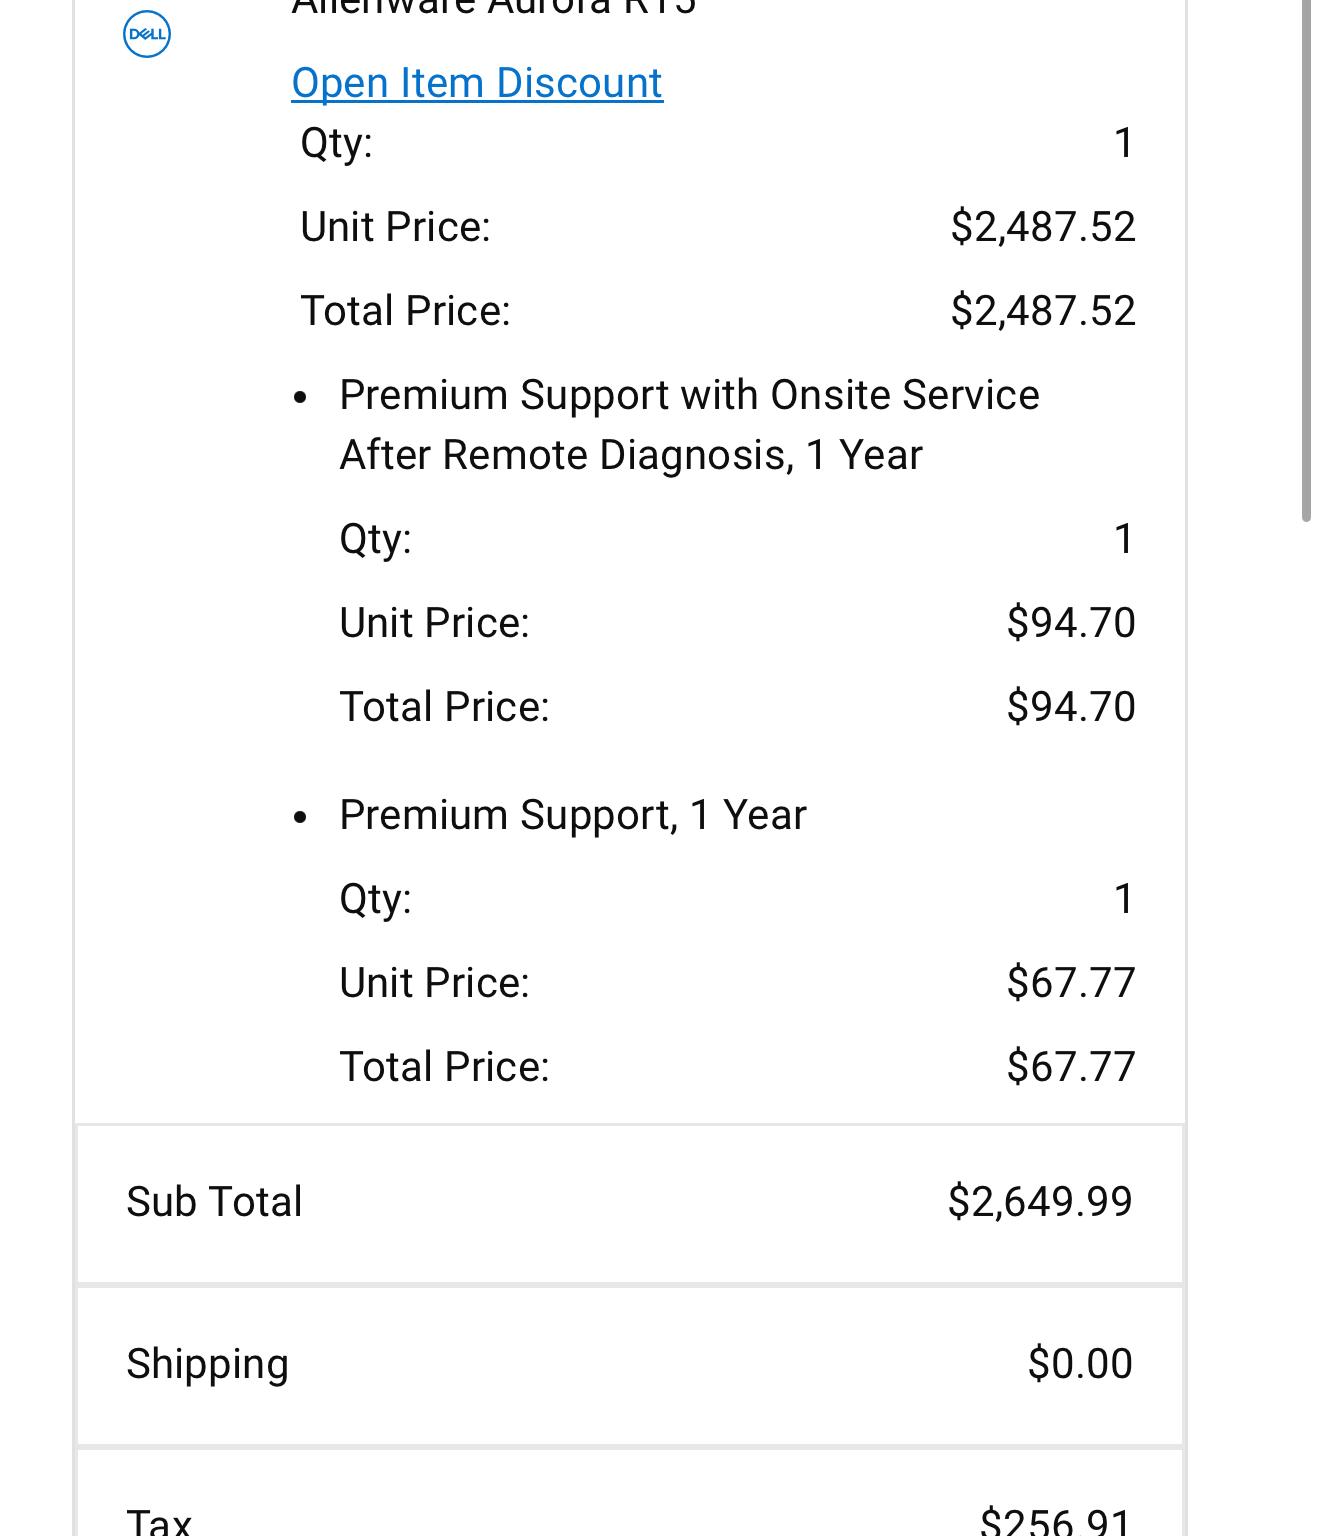This screenshot has height=1536, width=1320.
Task: Select the $0.00 shipping amount
Action: tap(1080, 1363)
